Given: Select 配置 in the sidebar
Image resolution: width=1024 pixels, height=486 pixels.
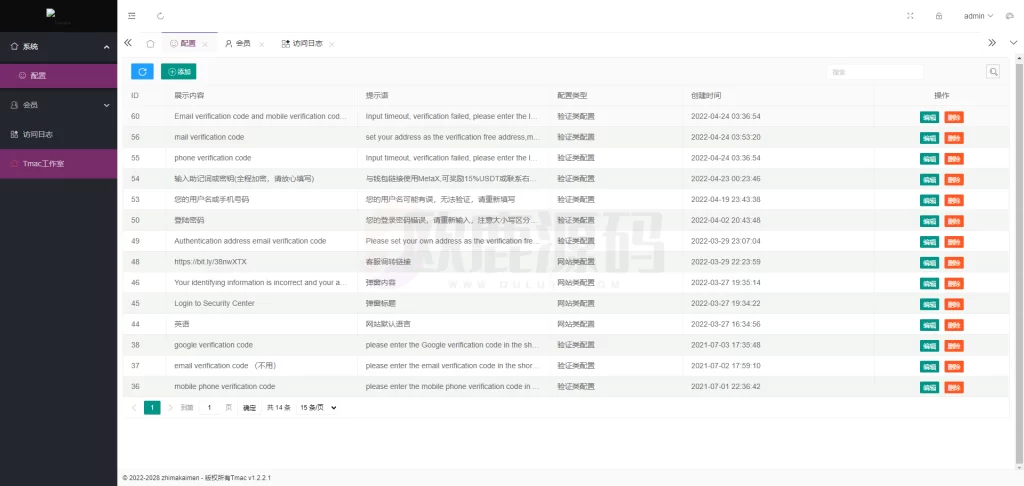Looking at the screenshot, I should (x=59, y=76).
